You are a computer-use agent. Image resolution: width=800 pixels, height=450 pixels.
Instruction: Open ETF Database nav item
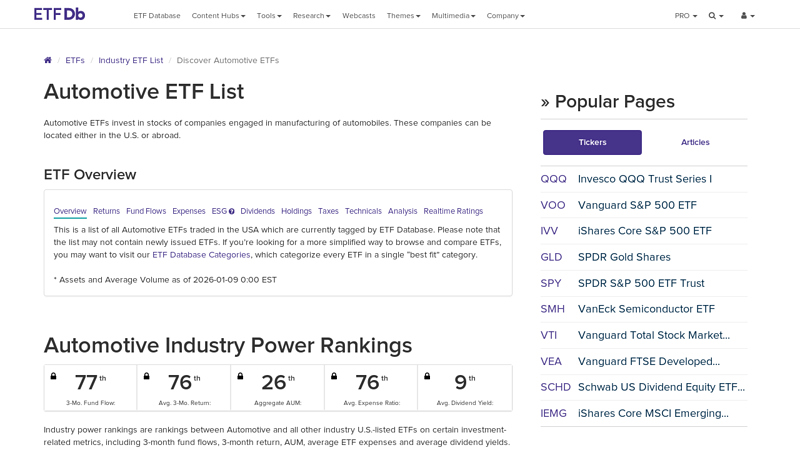point(157,16)
